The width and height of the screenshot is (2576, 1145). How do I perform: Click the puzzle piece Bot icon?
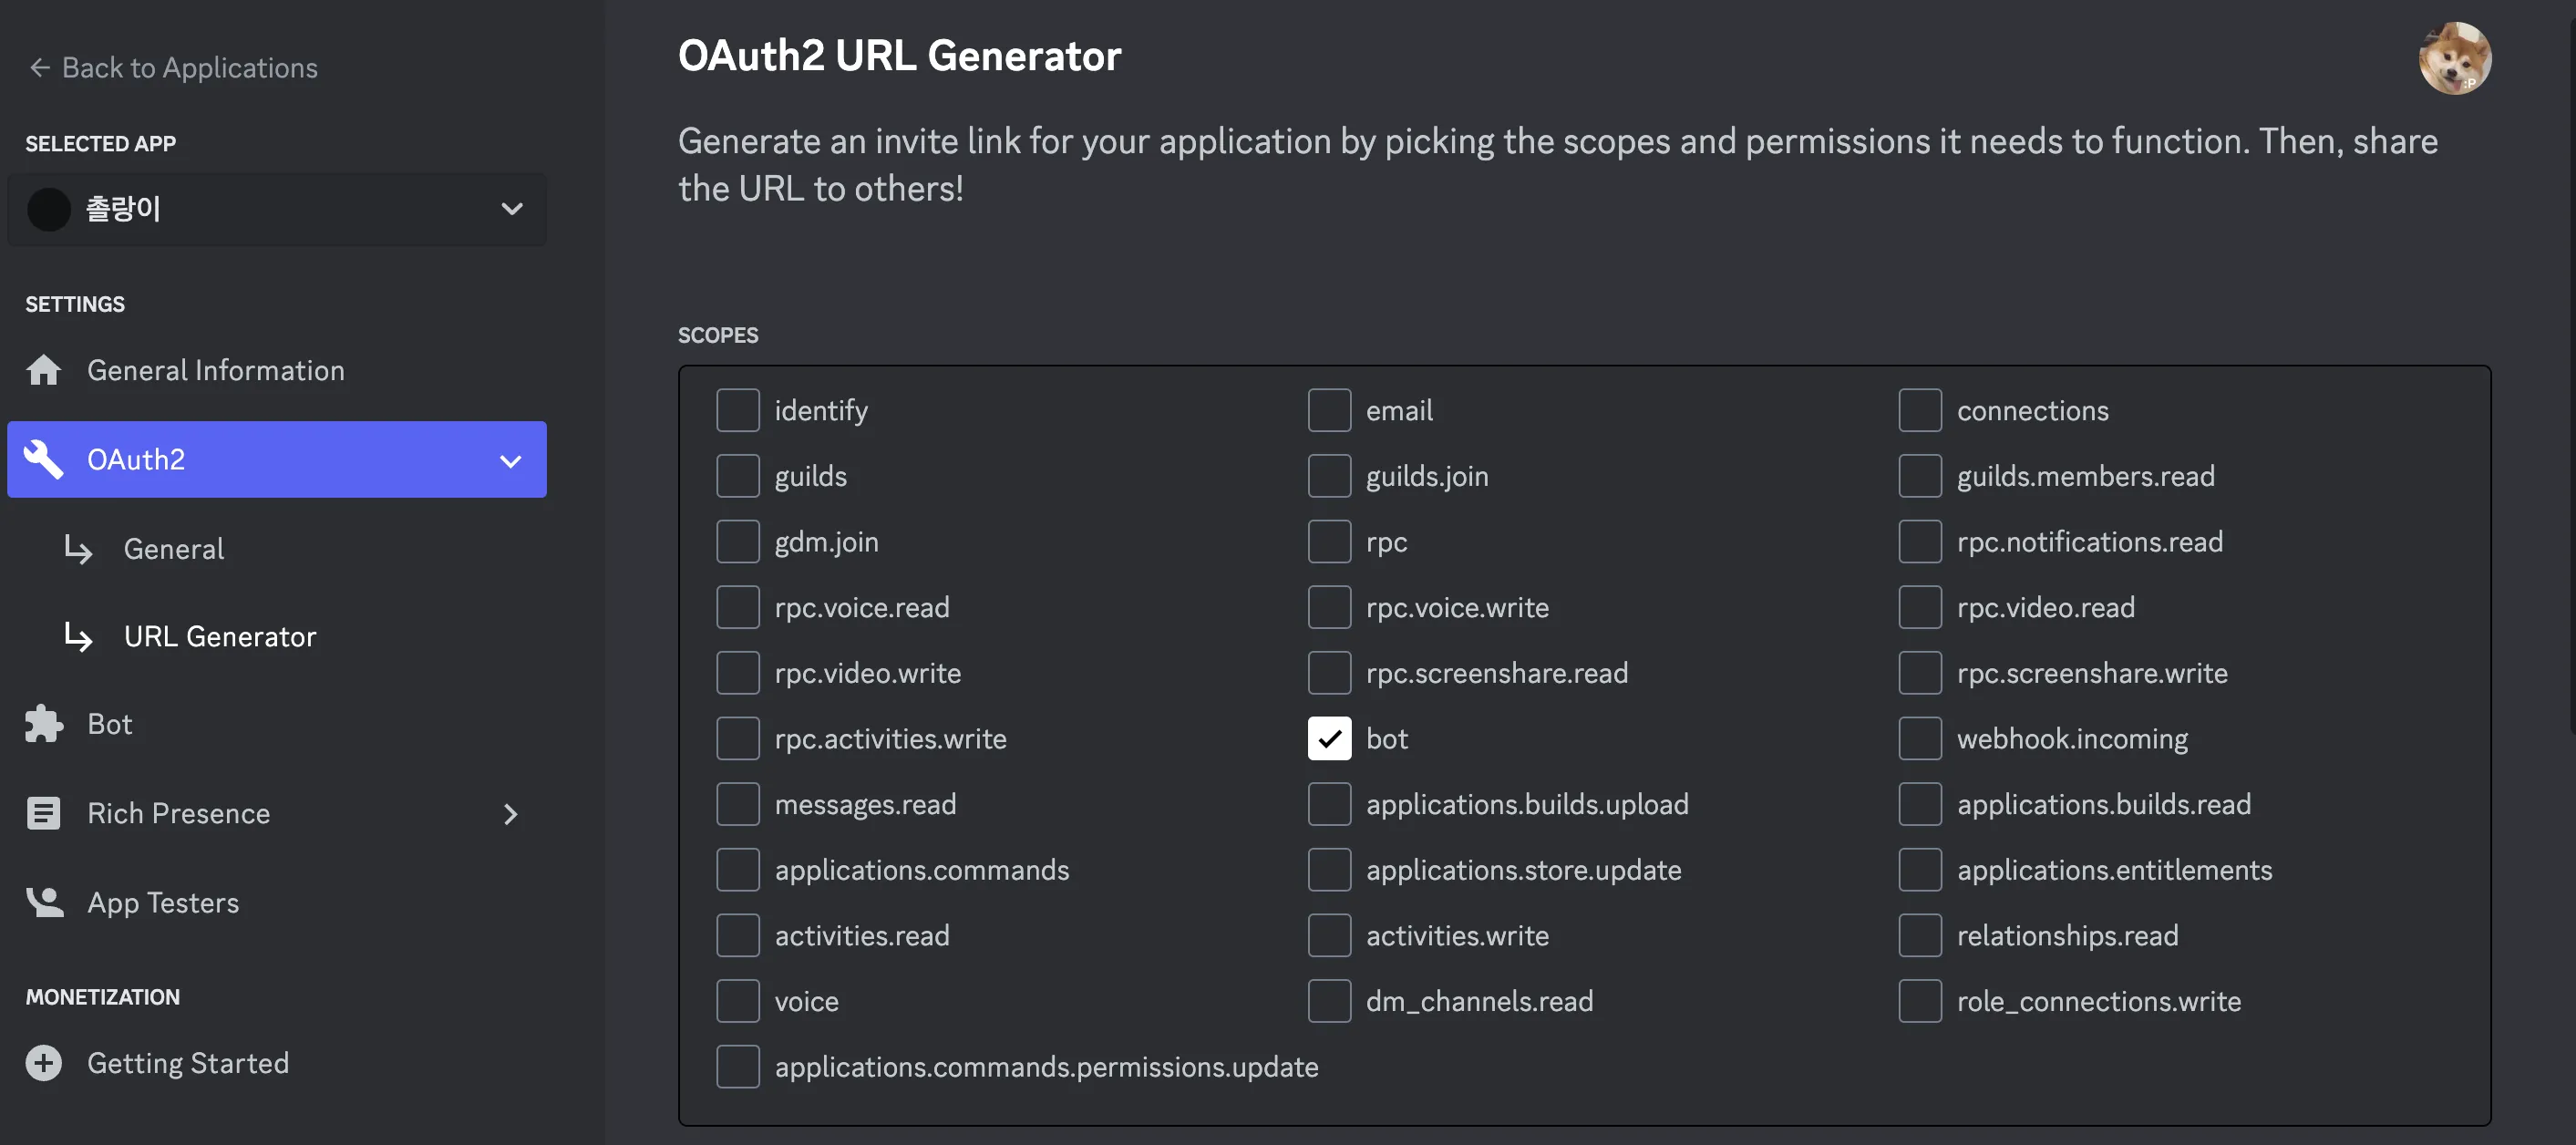[x=43, y=724]
